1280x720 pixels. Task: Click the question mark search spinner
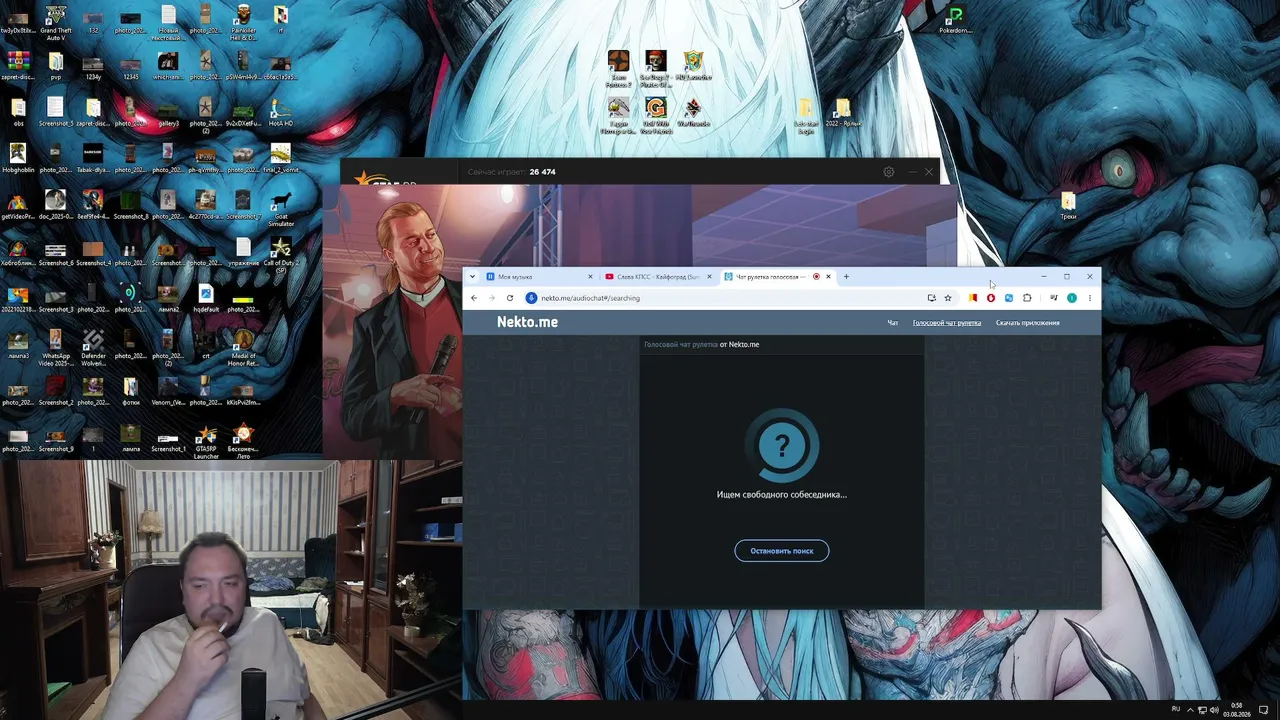click(x=782, y=446)
